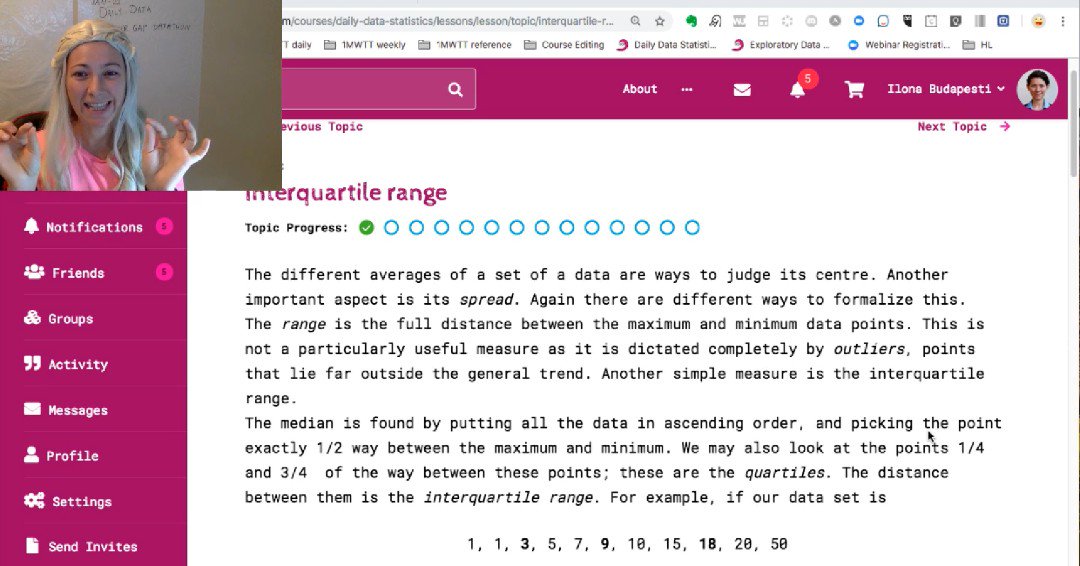Expand the Ilona Budapesti user dropdown
This screenshot has width=1080, height=566.
[x=946, y=89]
